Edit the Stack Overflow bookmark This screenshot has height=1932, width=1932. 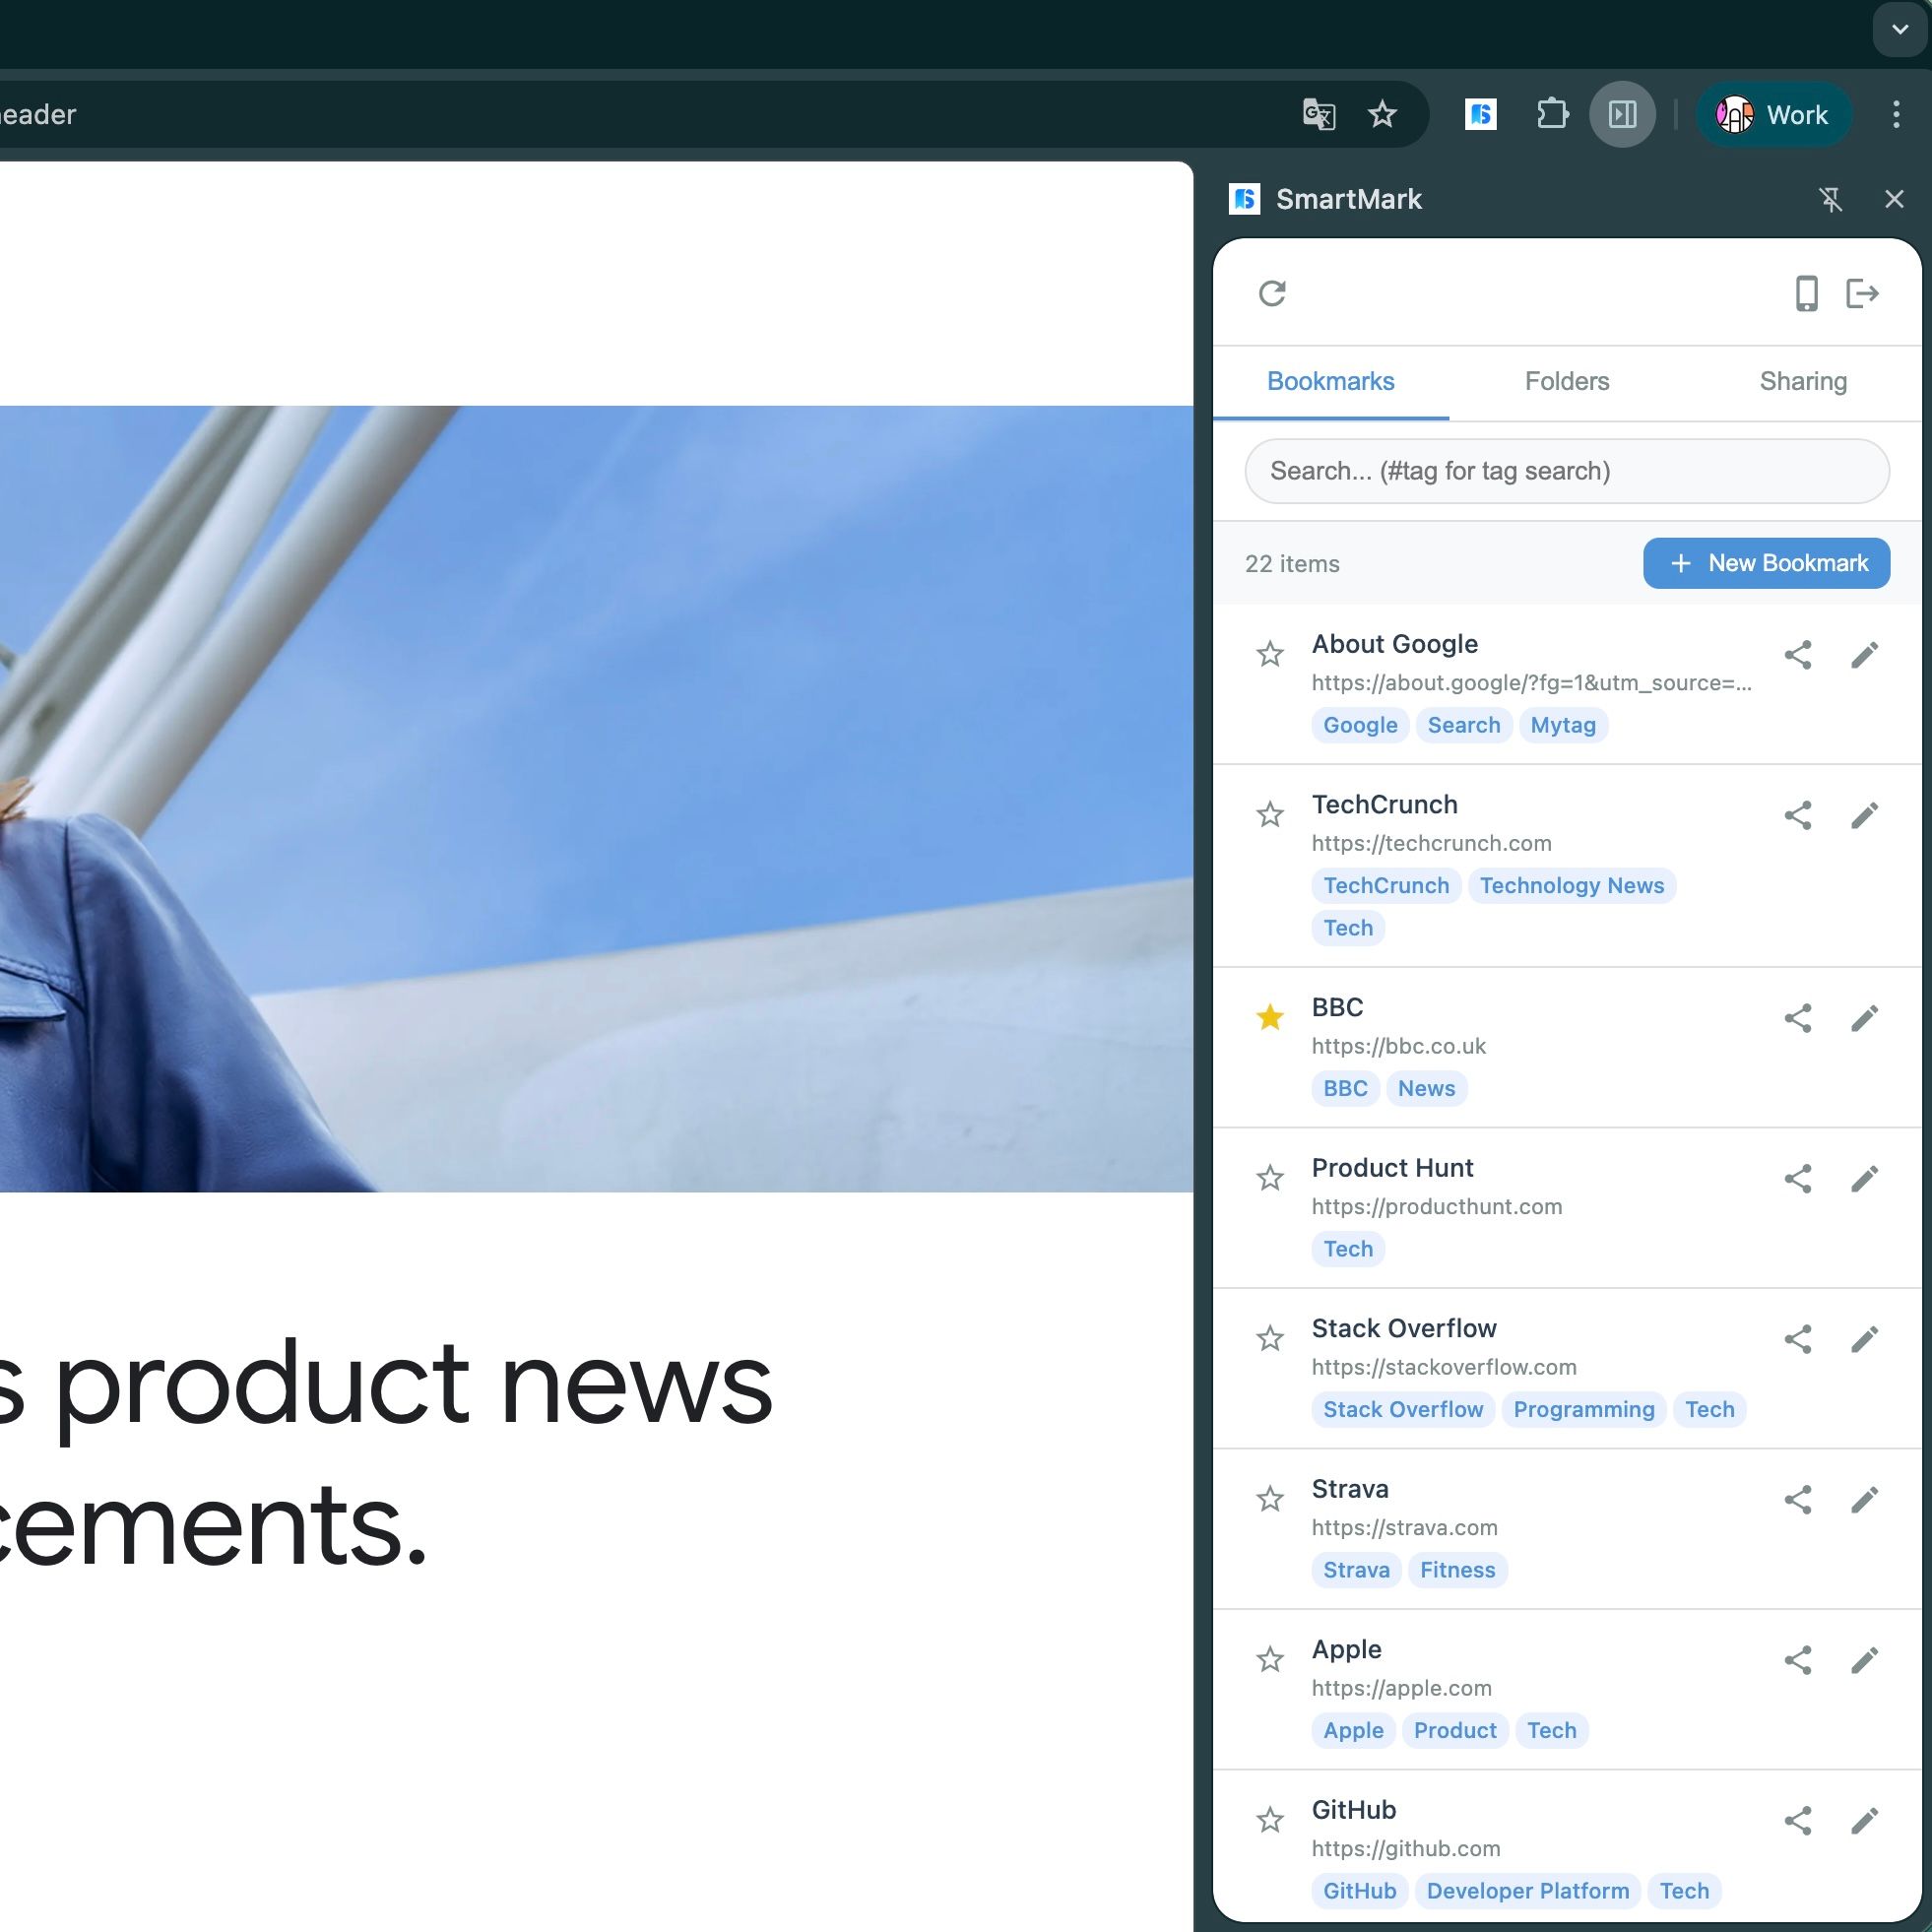tap(1864, 1339)
